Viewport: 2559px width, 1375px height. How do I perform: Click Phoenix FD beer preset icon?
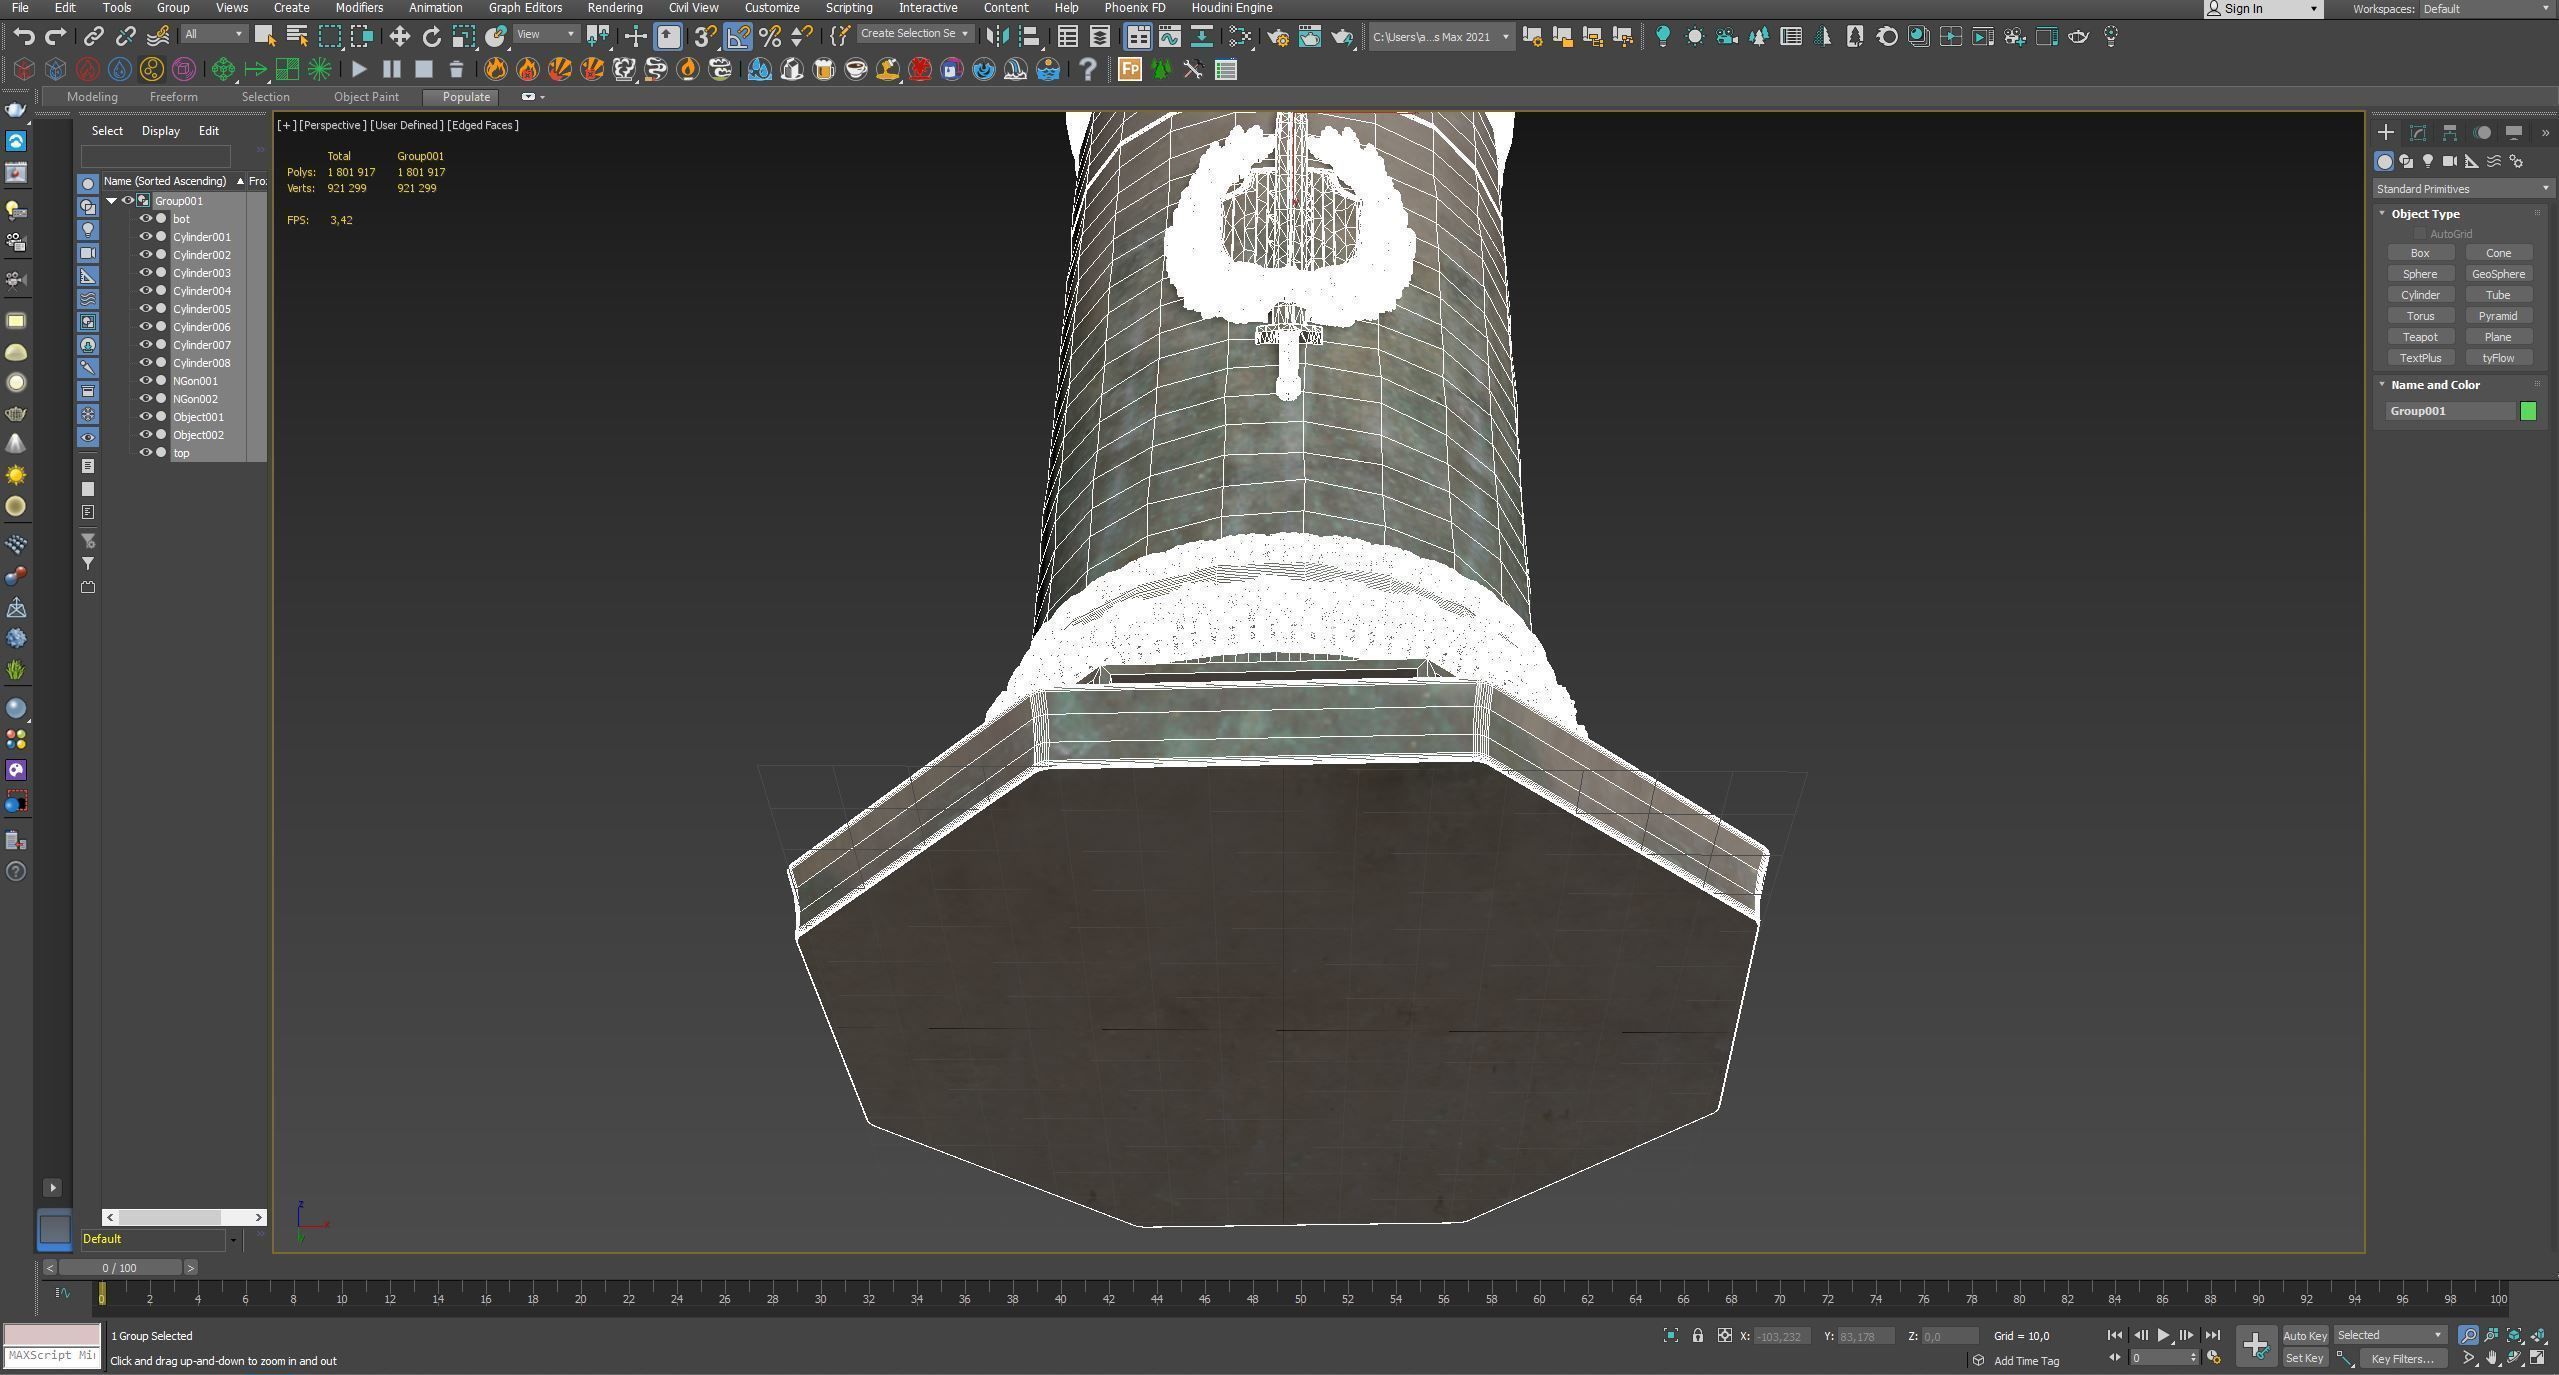tap(823, 69)
